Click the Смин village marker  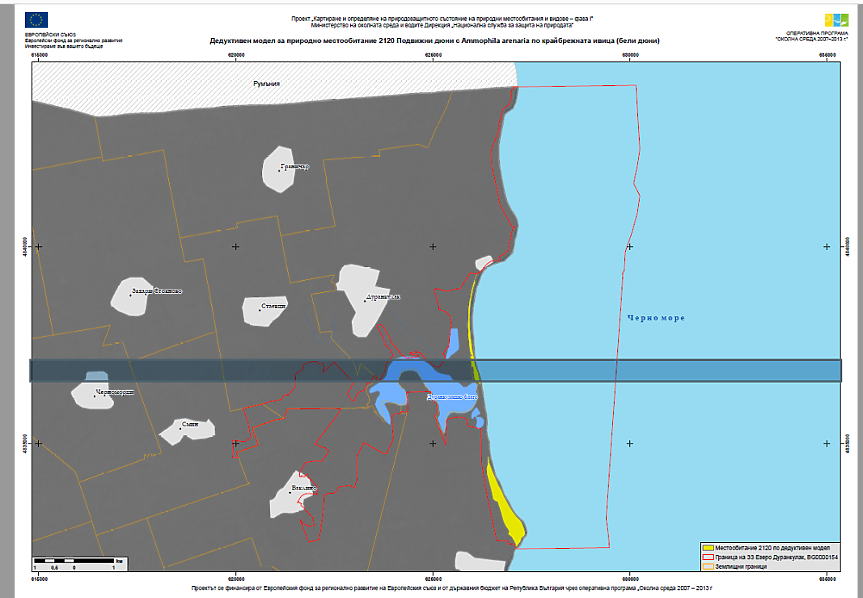188,429
